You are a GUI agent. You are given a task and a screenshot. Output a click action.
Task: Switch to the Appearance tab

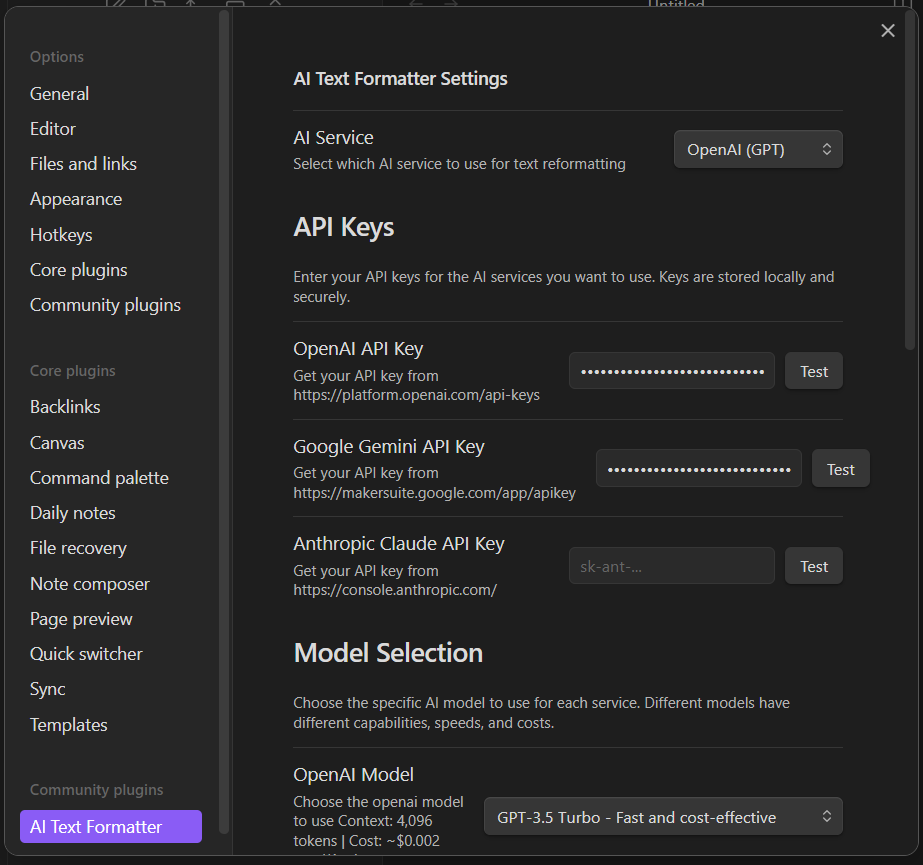[76, 199]
